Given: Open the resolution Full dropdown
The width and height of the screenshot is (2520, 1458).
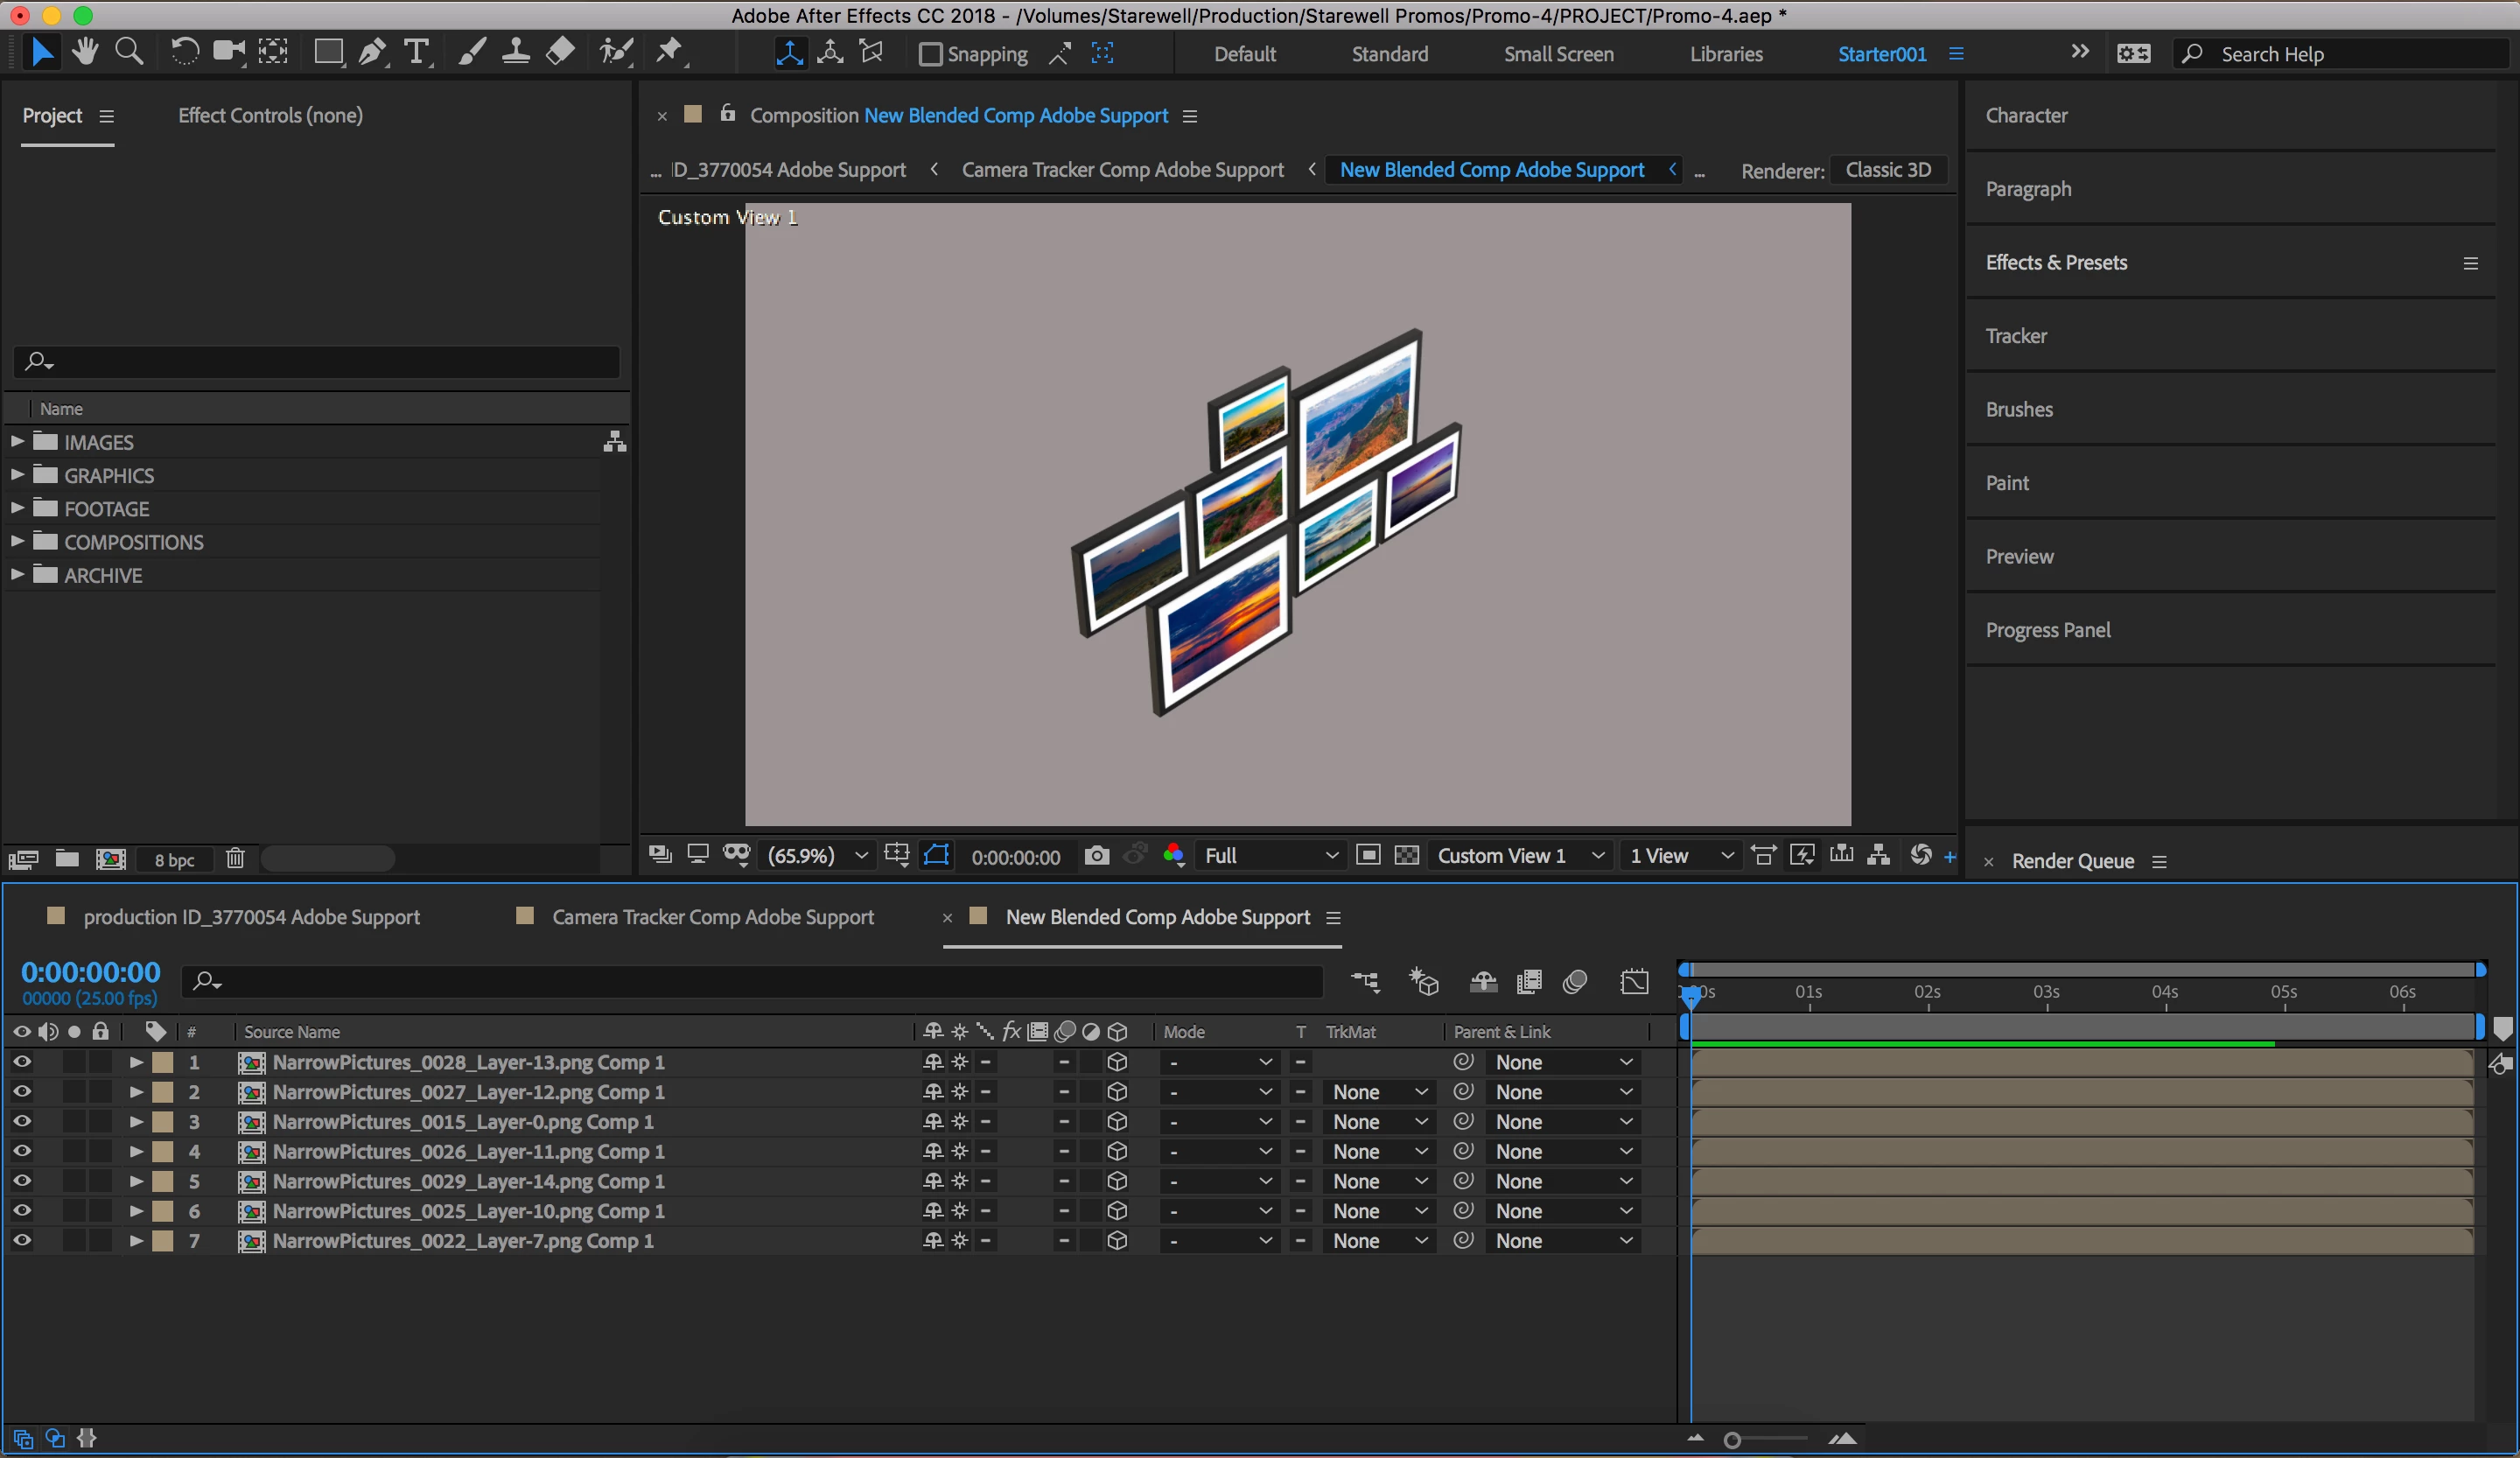Looking at the screenshot, I should pyautogui.click(x=1270, y=856).
